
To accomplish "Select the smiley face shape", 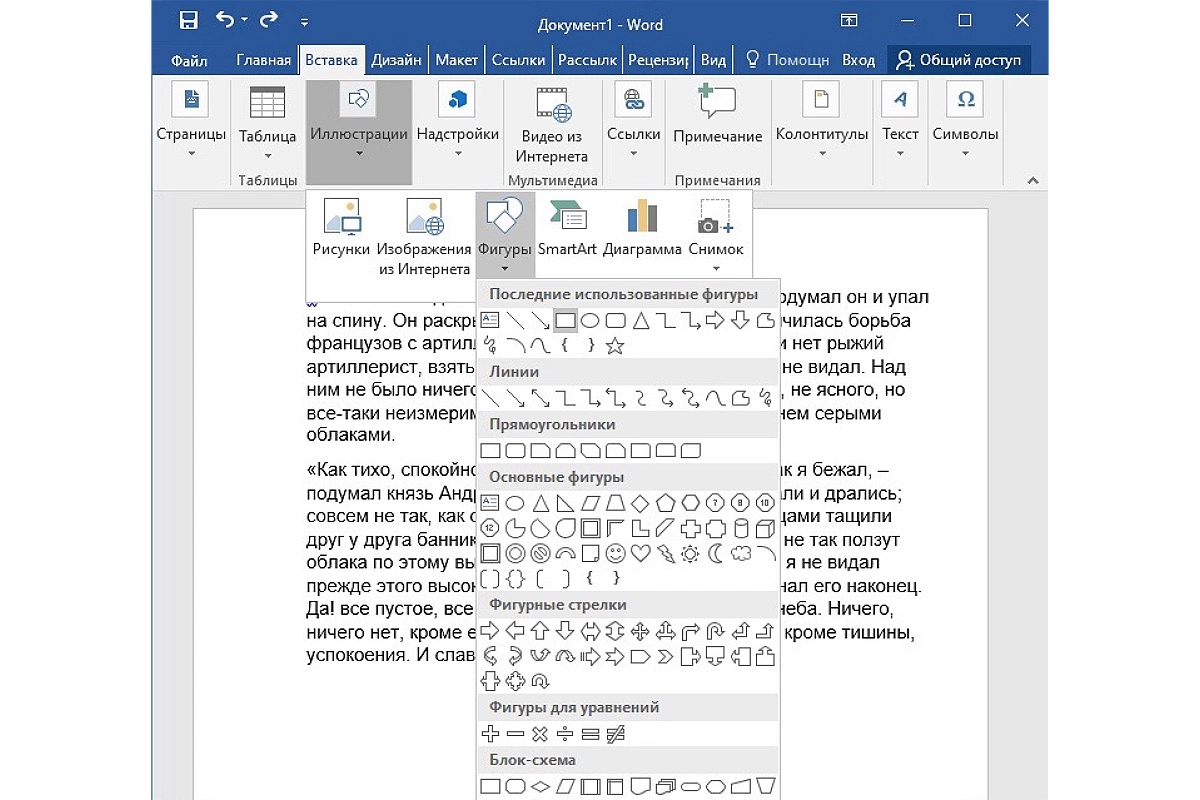I will [615, 553].
